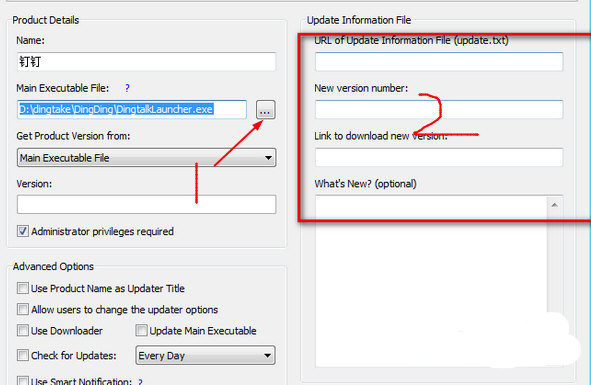Click the help question mark beside Main Executable File

coord(127,88)
